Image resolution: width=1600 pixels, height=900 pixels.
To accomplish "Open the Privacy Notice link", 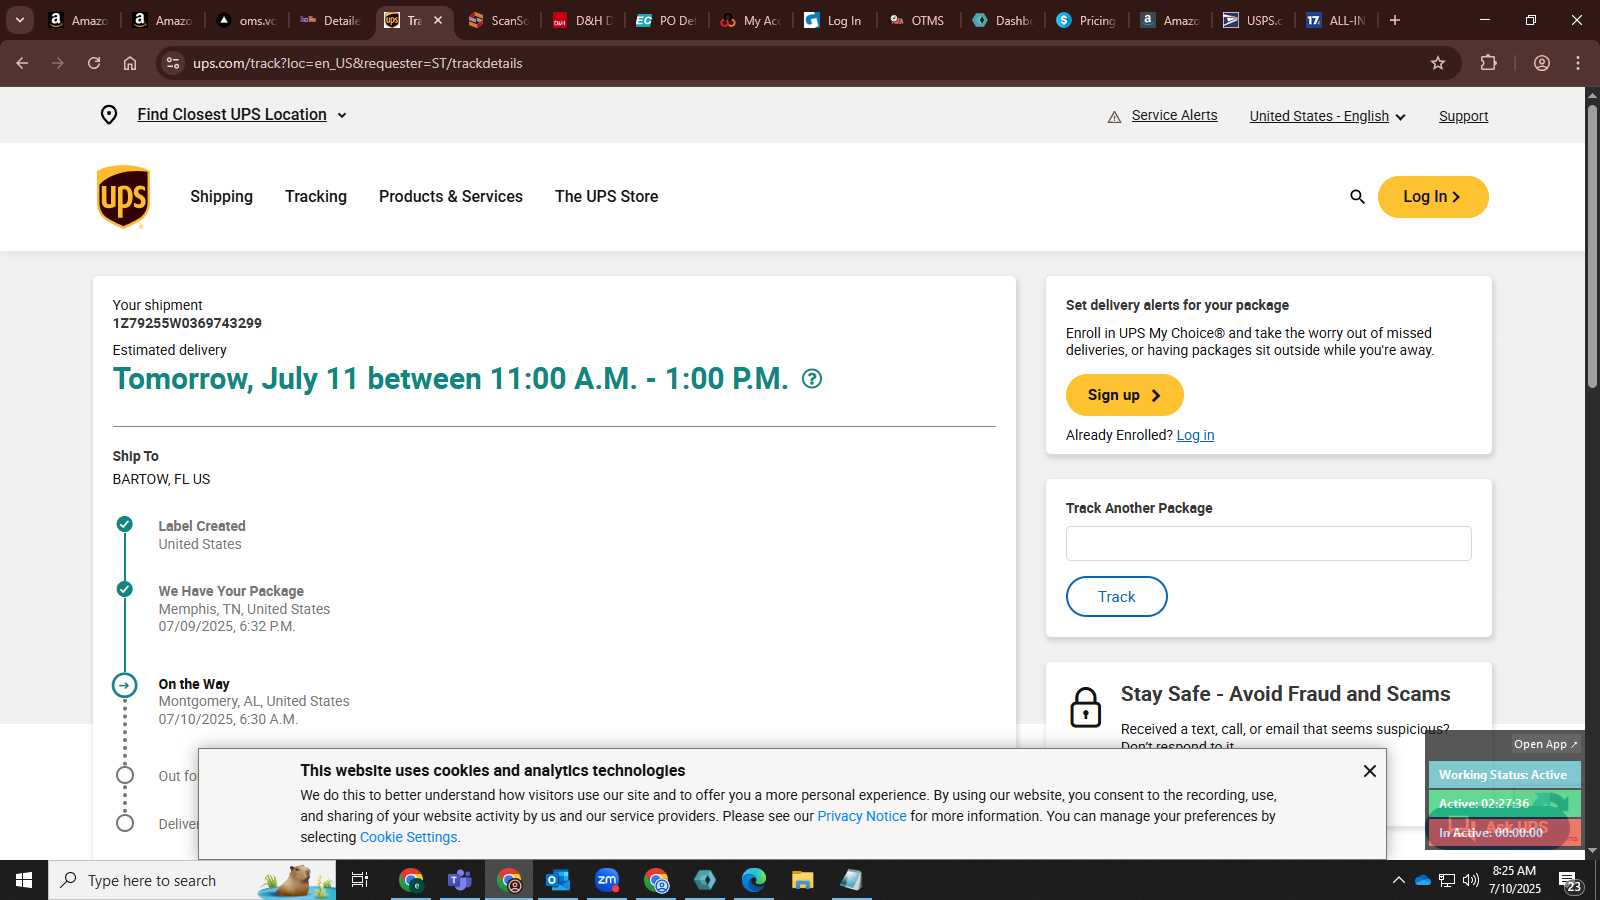I will (862, 816).
